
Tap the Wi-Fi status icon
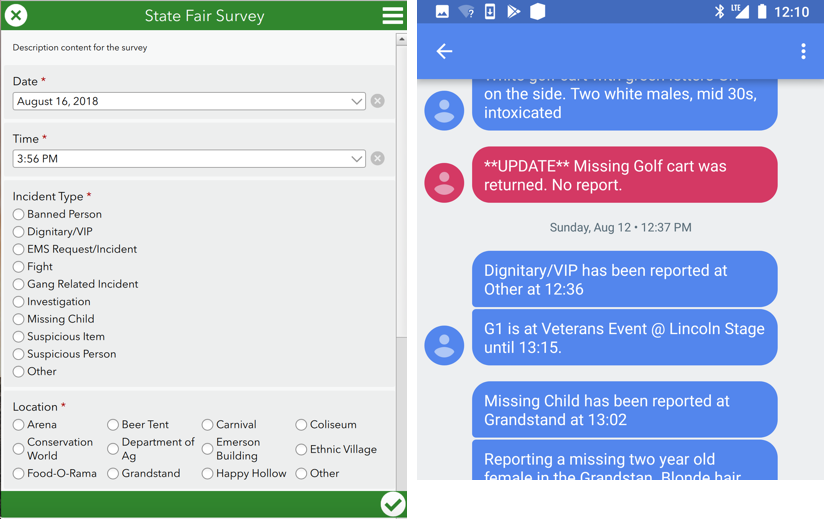[466, 12]
